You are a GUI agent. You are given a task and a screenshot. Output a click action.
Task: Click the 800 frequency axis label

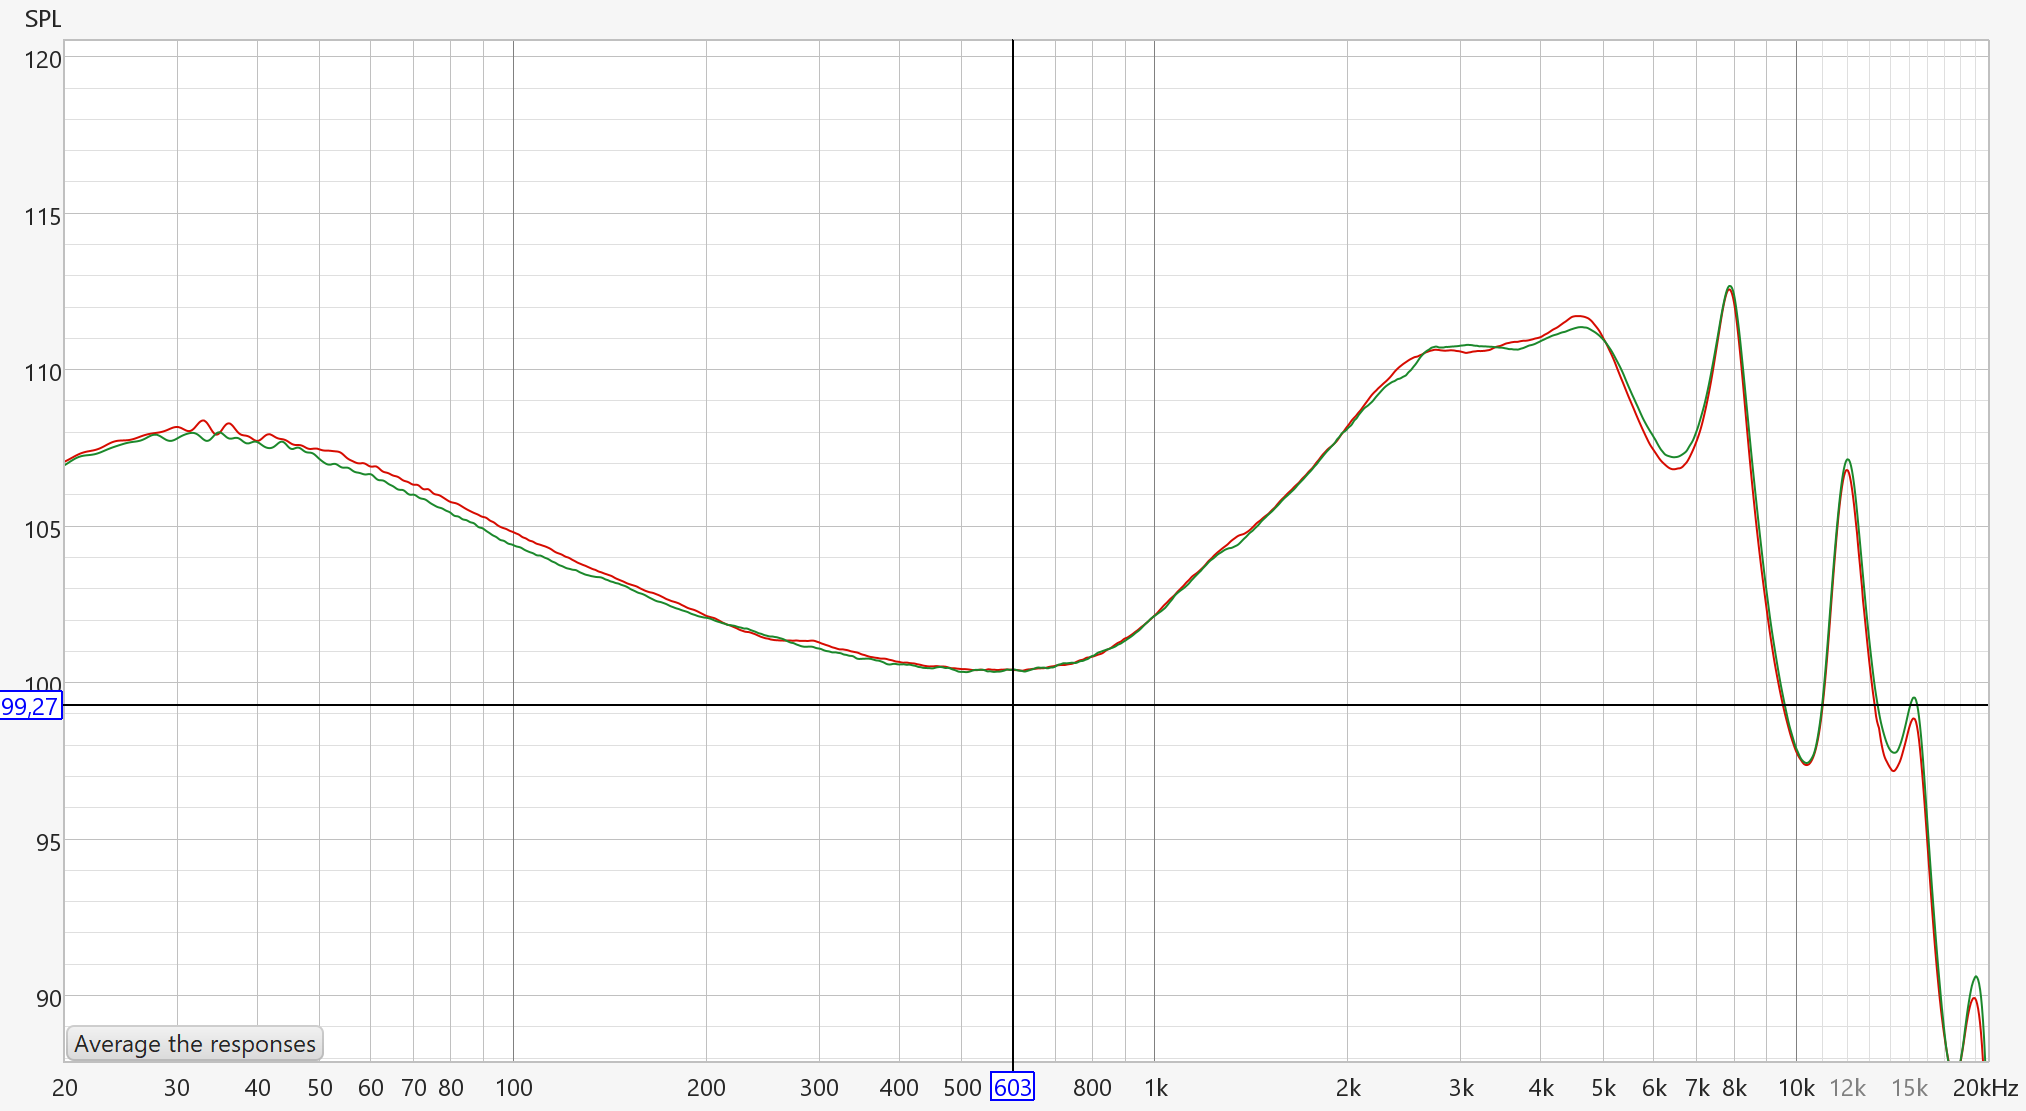tap(1092, 1088)
